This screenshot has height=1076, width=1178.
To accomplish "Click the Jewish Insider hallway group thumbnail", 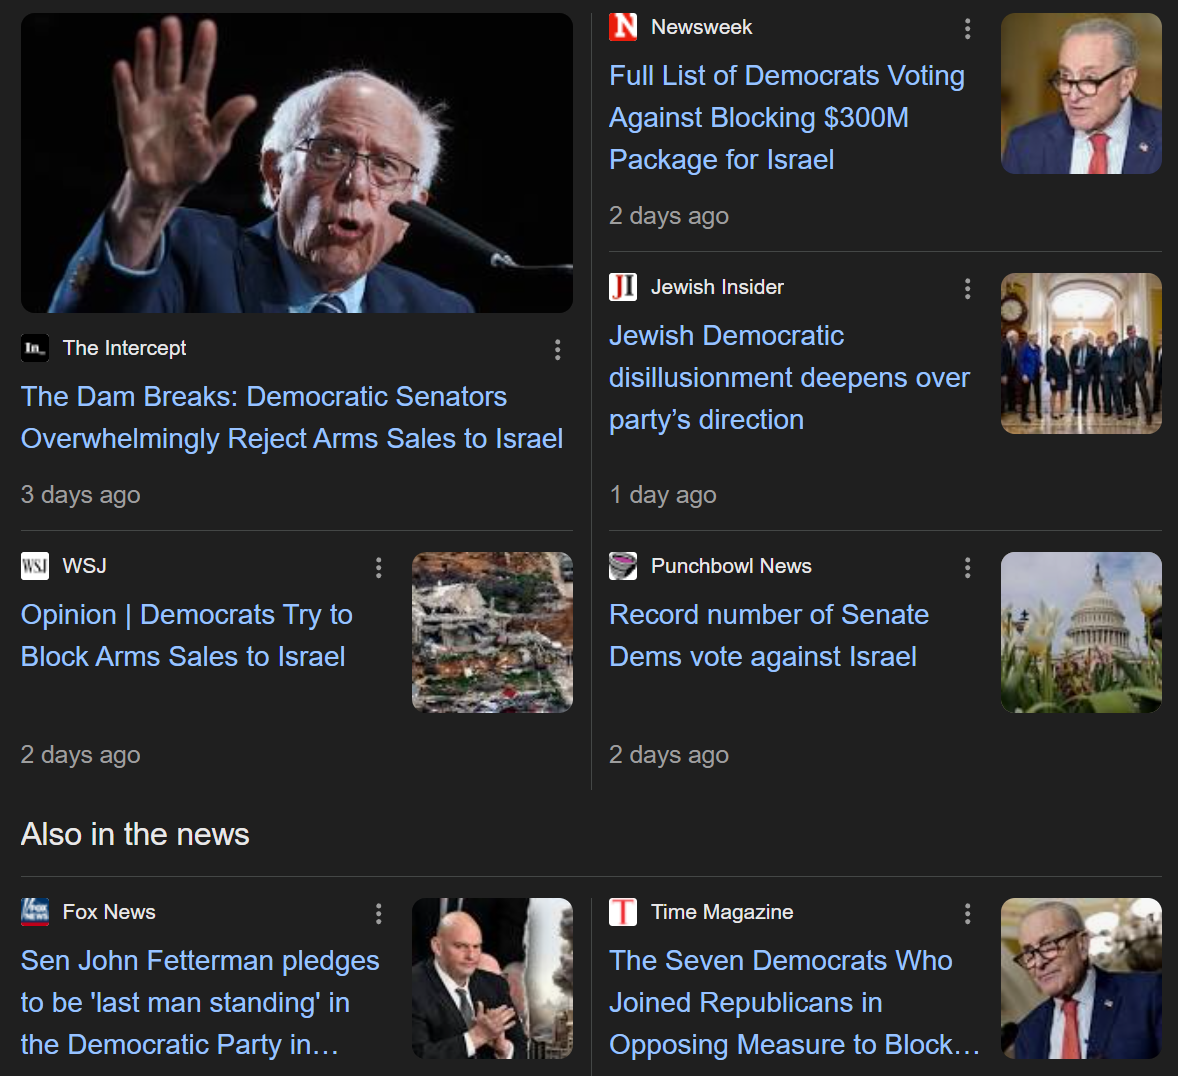I will (1081, 354).
